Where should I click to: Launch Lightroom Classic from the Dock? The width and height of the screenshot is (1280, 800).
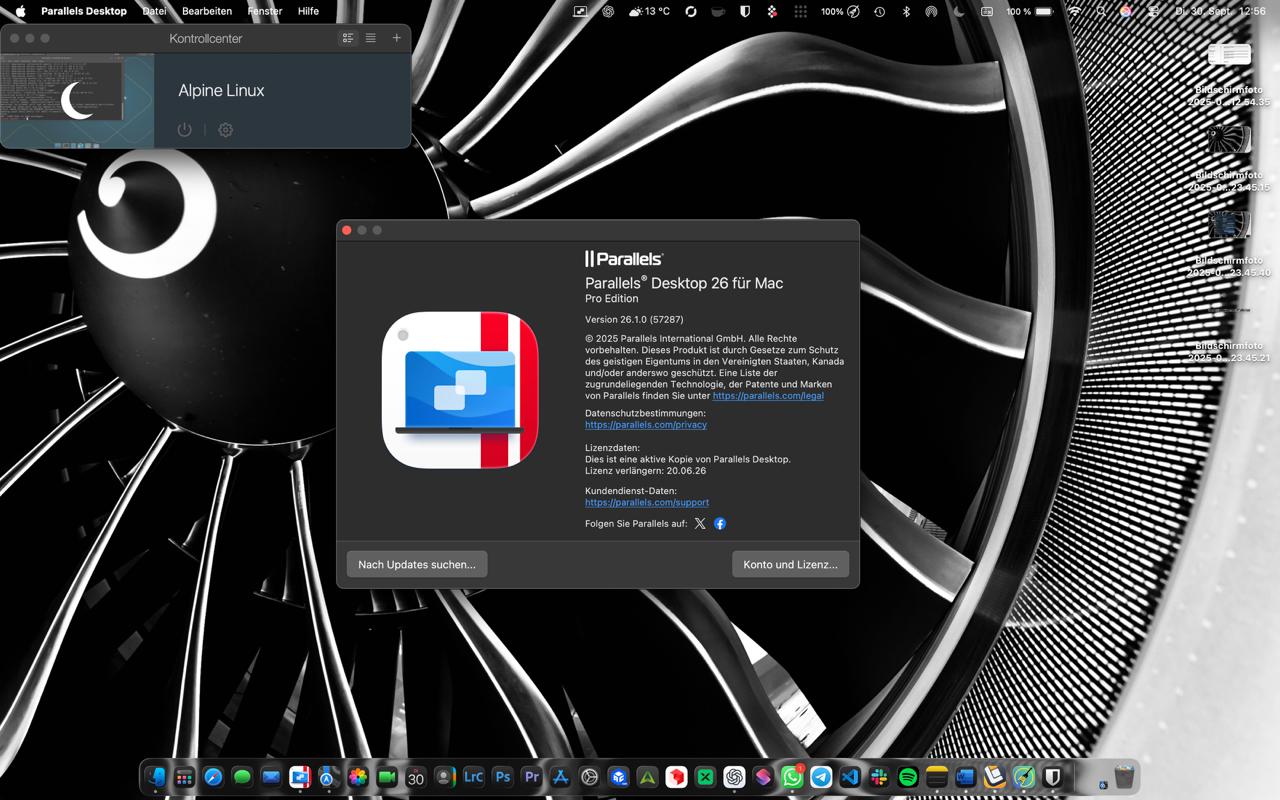pos(474,777)
